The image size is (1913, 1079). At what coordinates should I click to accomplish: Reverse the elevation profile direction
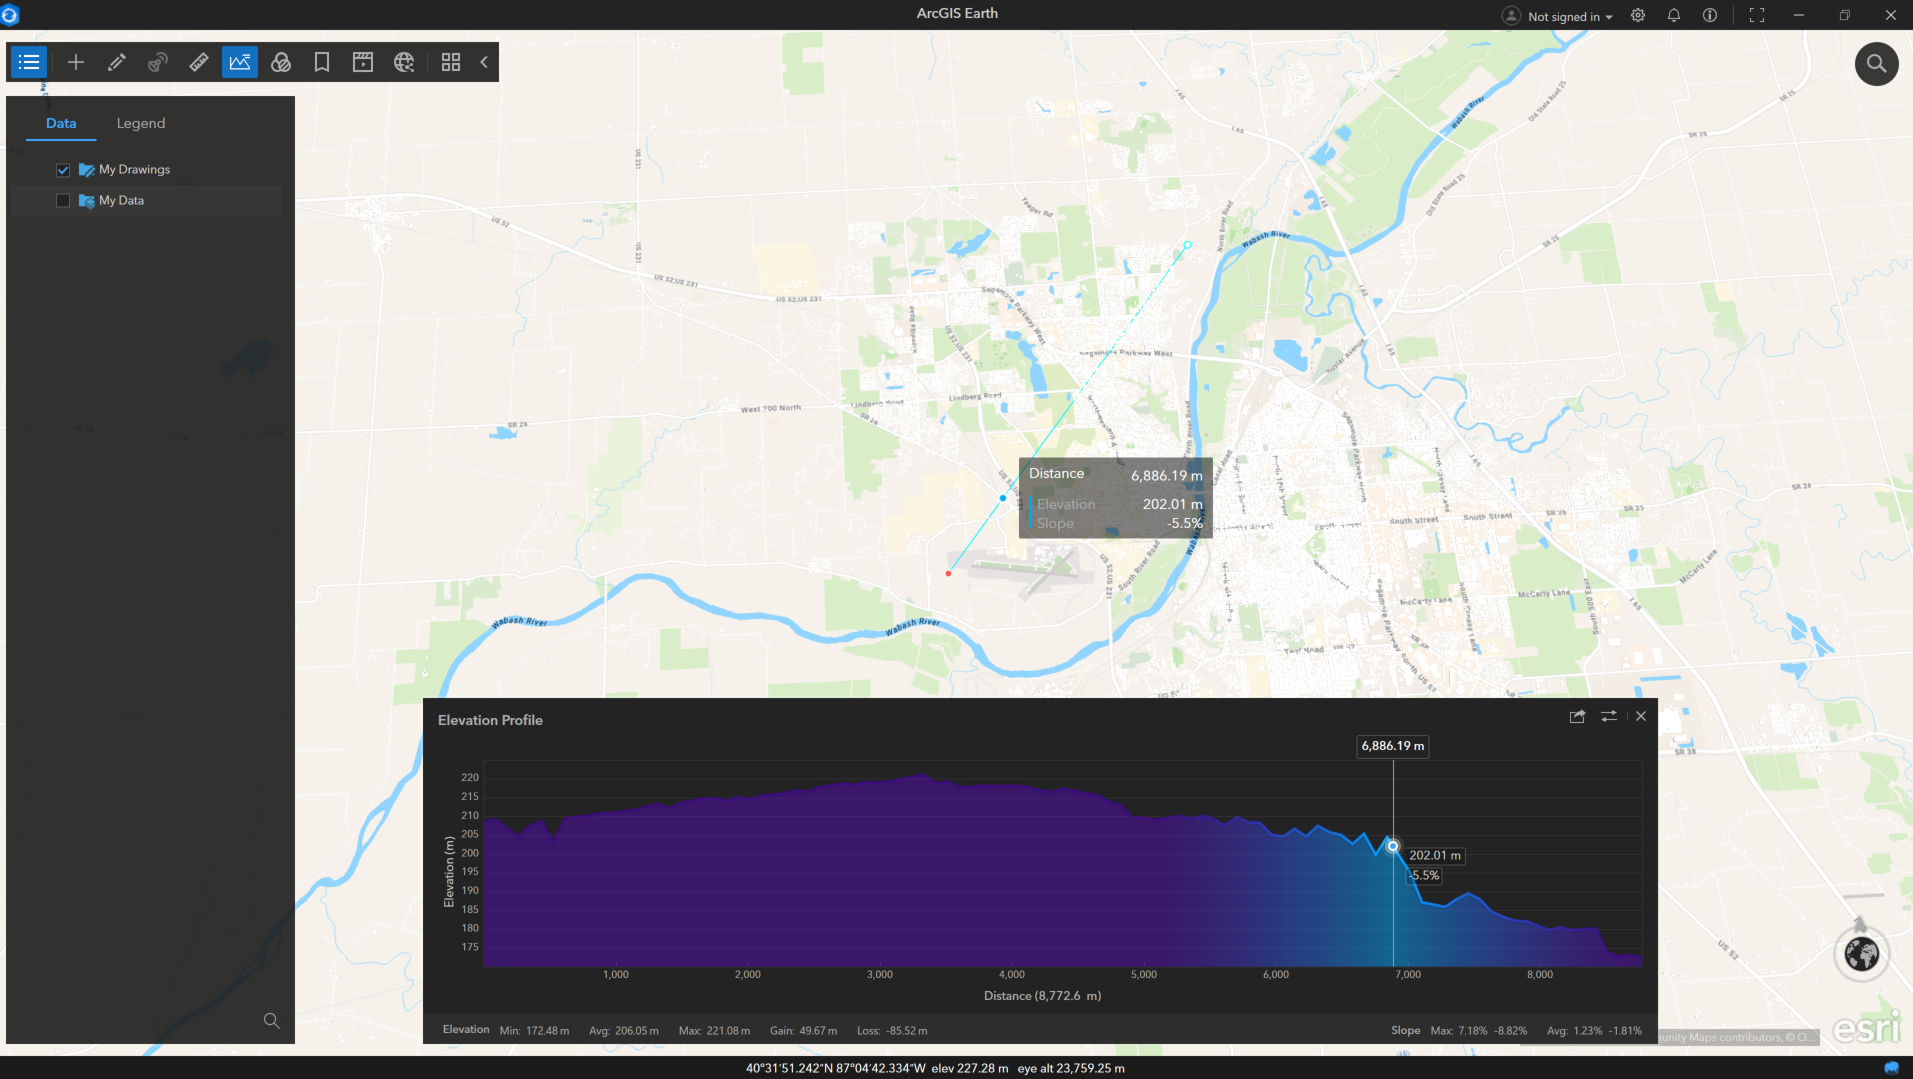[x=1609, y=717]
